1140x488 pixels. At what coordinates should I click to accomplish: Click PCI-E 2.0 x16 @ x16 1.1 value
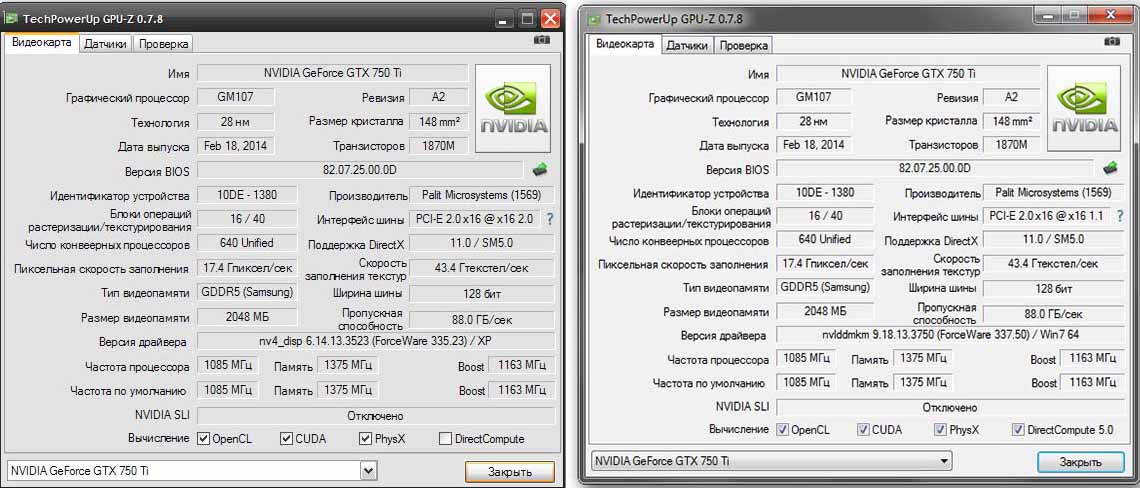1047,216
